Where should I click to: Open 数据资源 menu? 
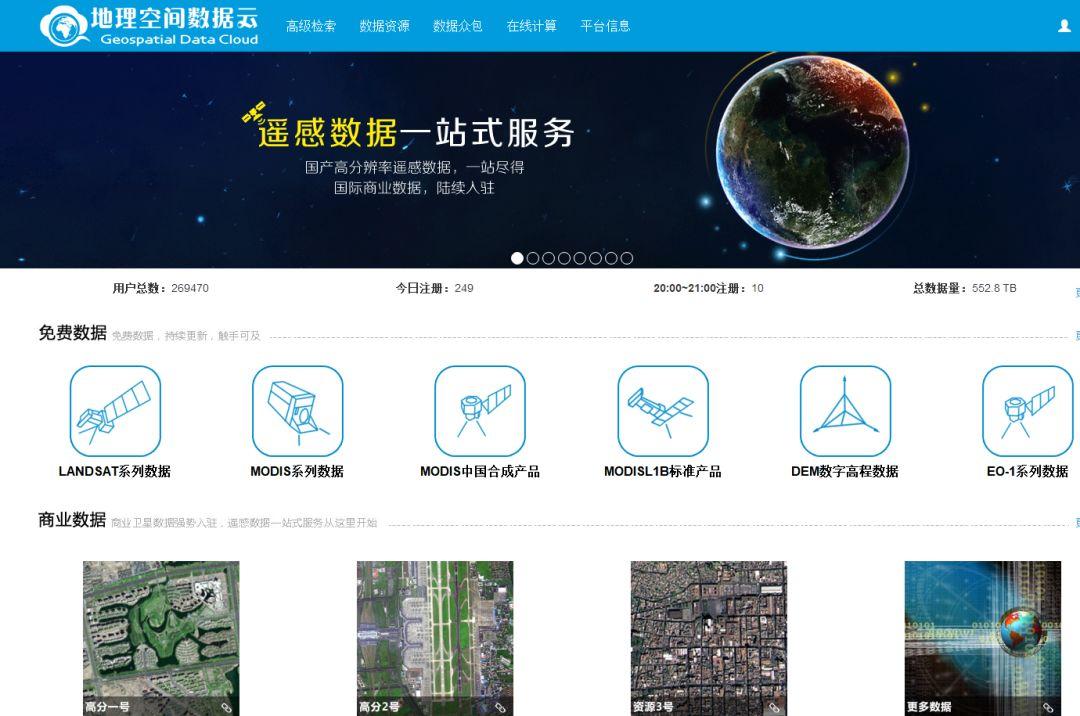point(384,26)
